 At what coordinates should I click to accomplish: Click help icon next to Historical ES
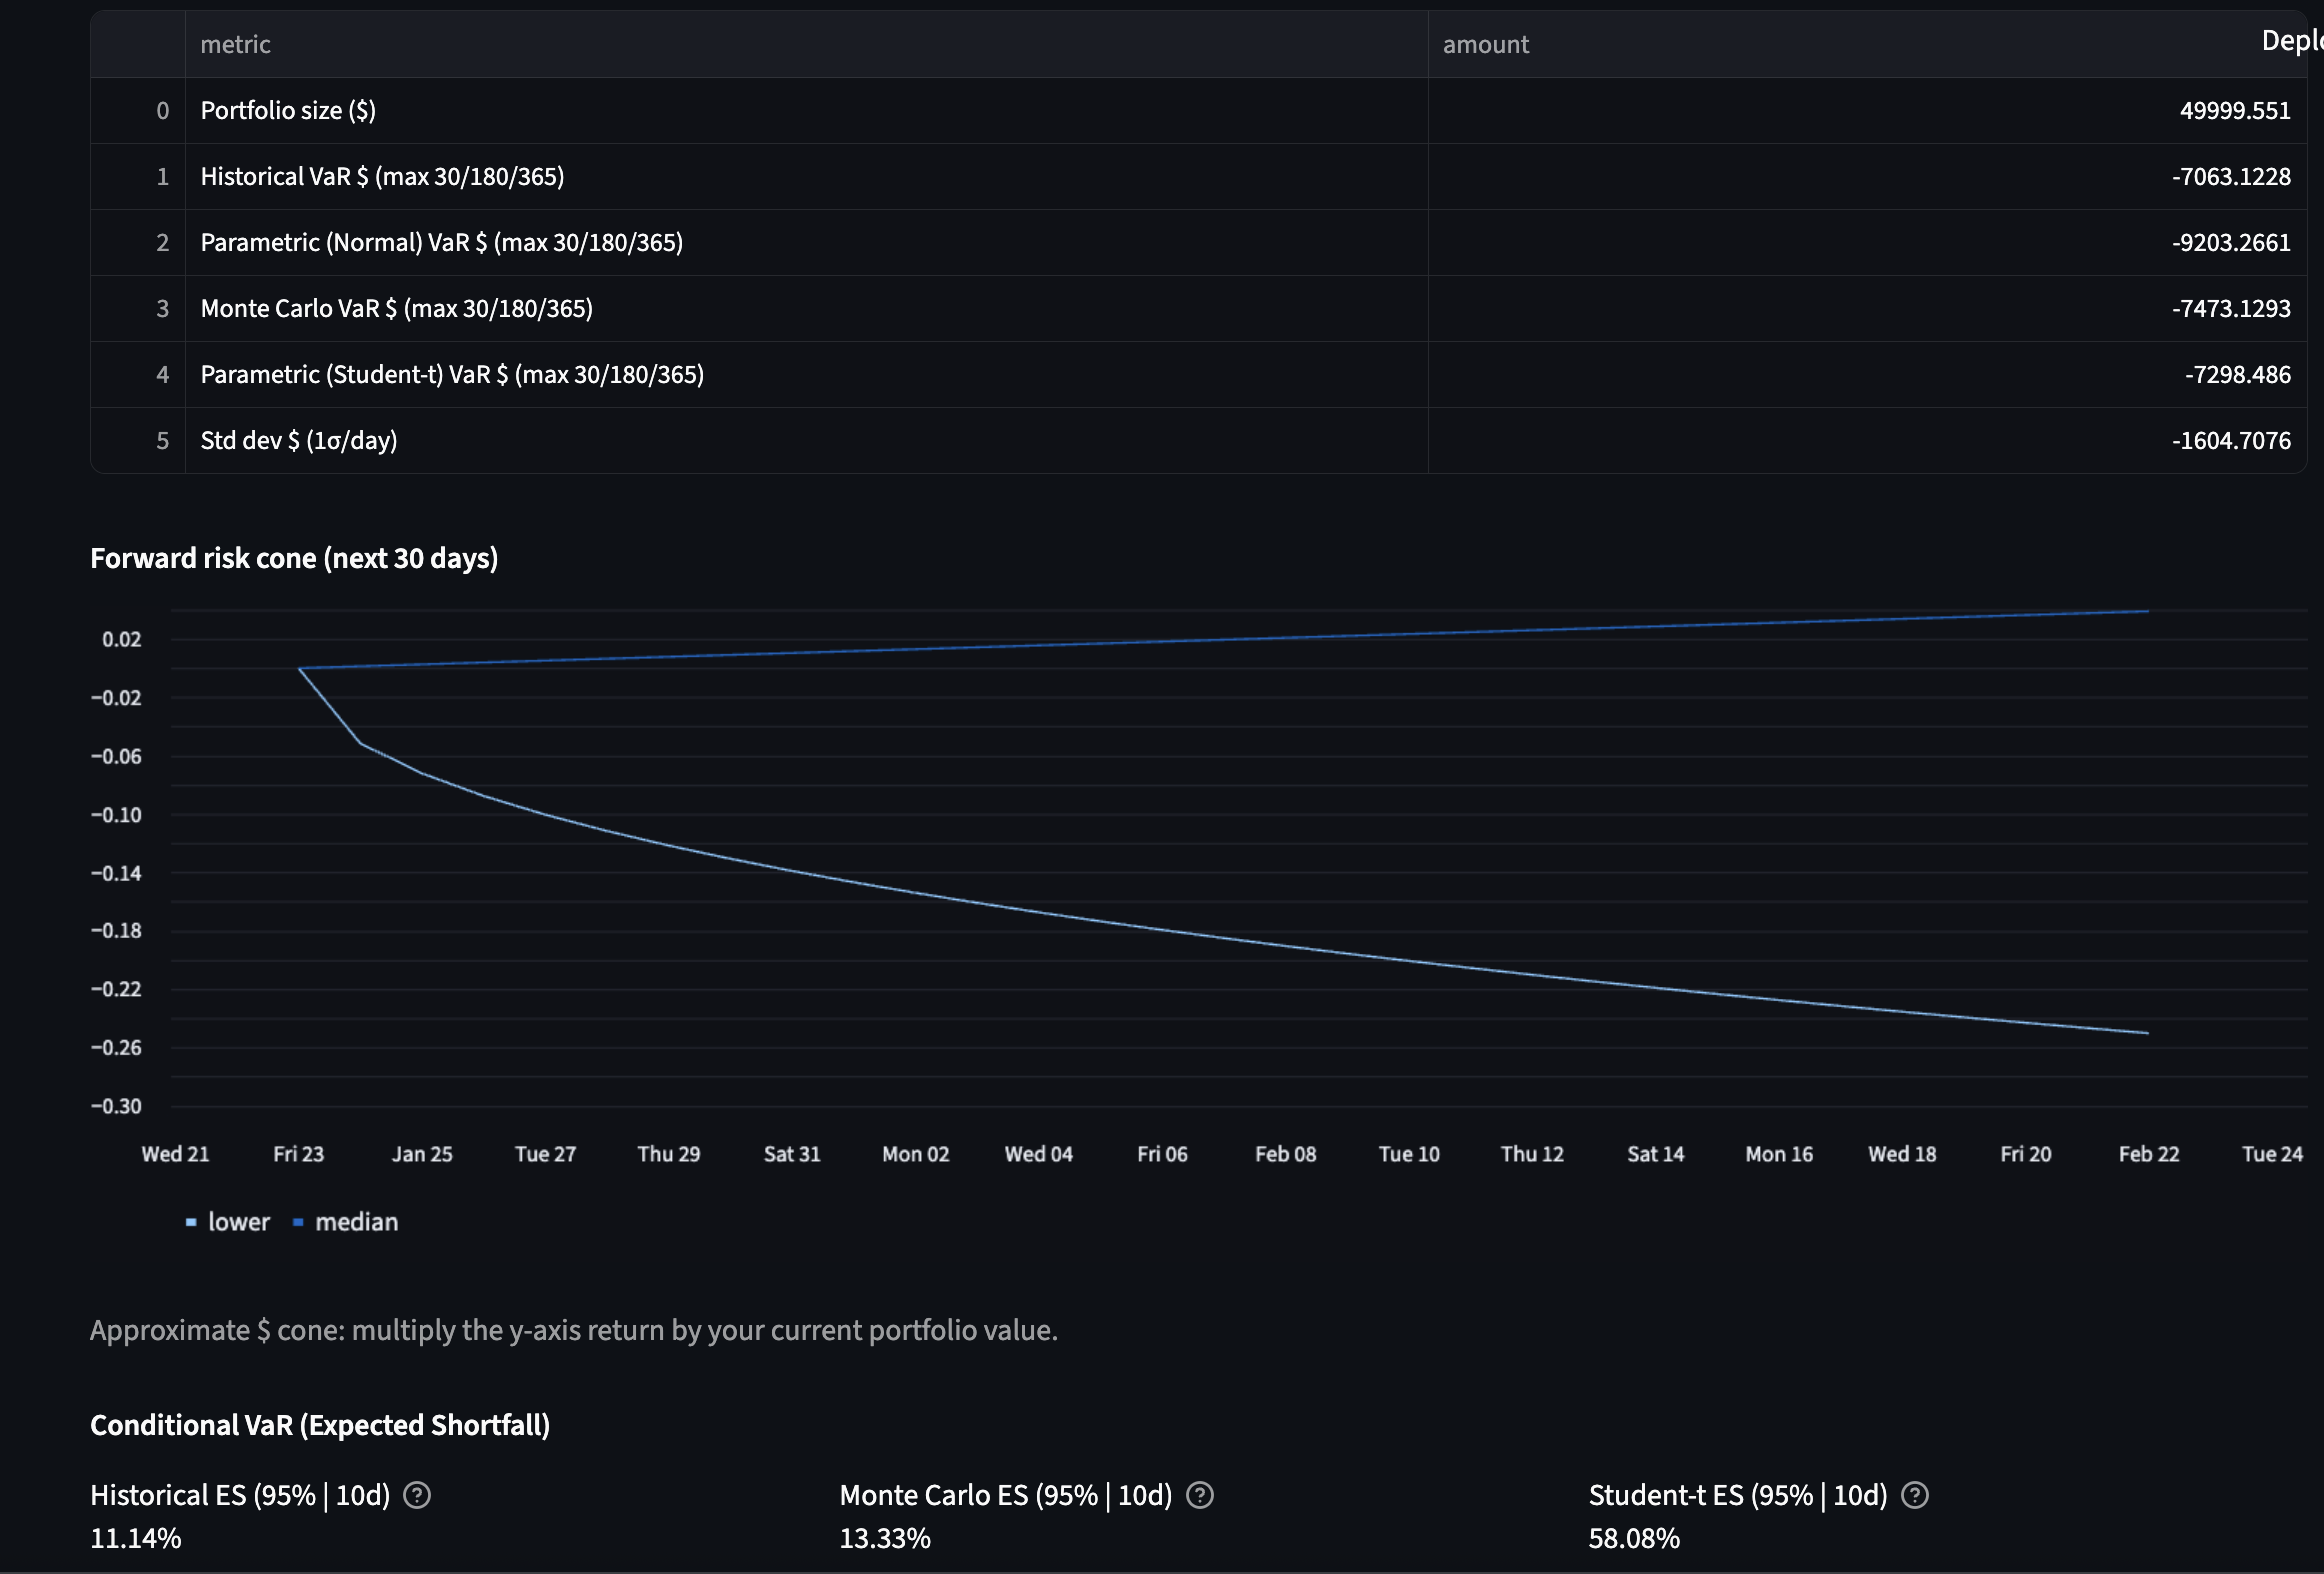click(x=416, y=1495)
